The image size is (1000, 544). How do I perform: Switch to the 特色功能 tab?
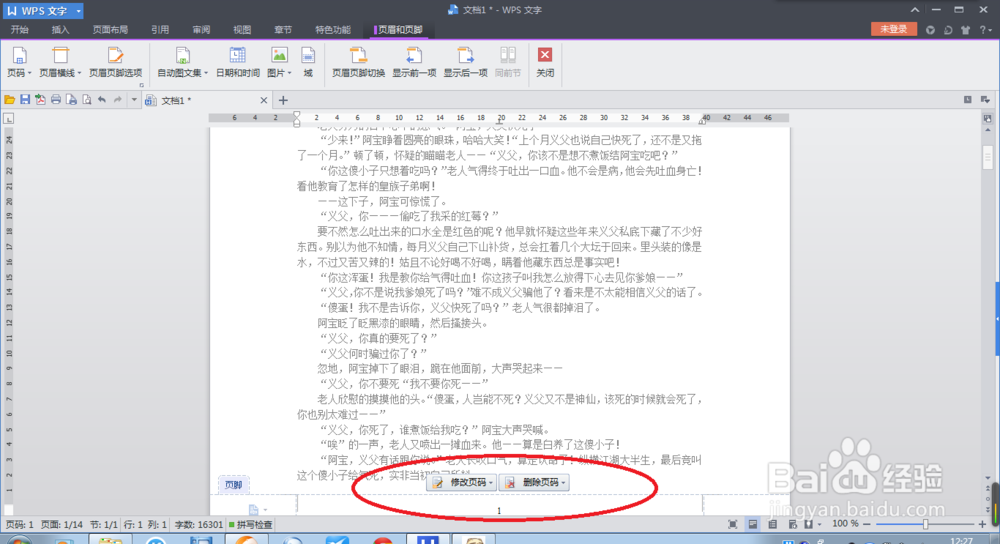(x=333, y=30)
